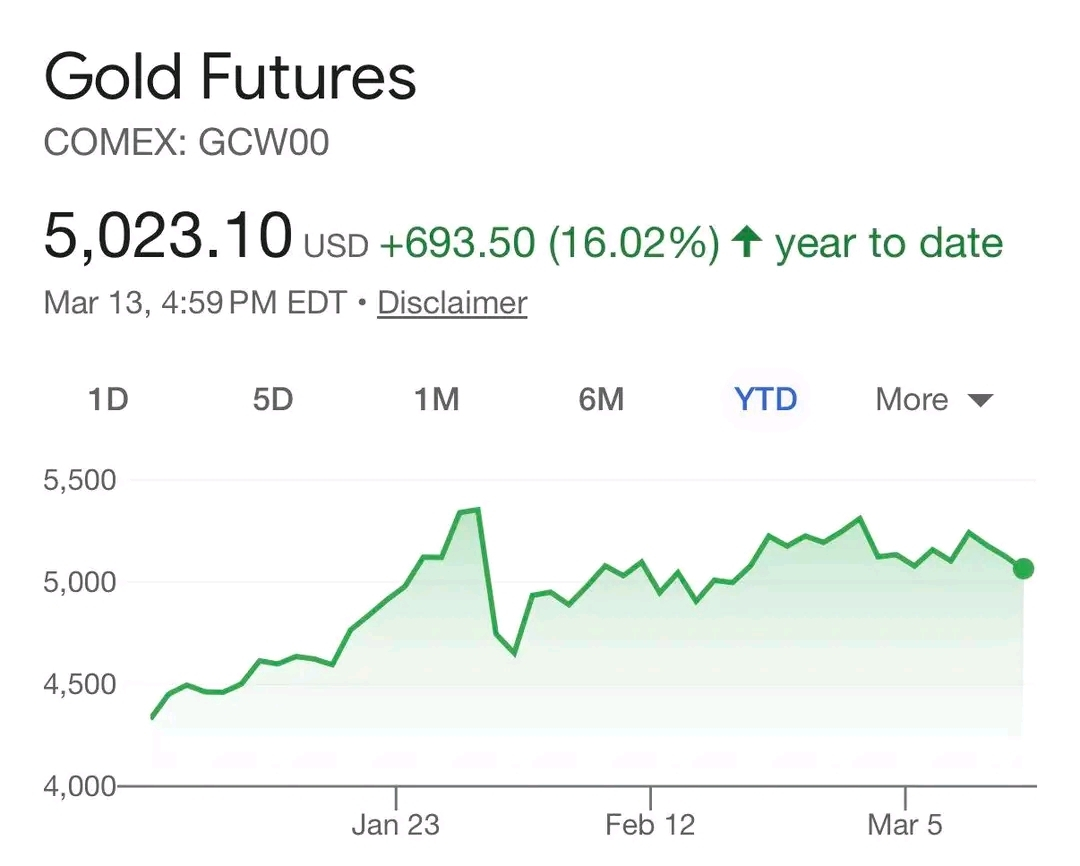Click the +693.50 (16.02%) change figure

point(549,243)
